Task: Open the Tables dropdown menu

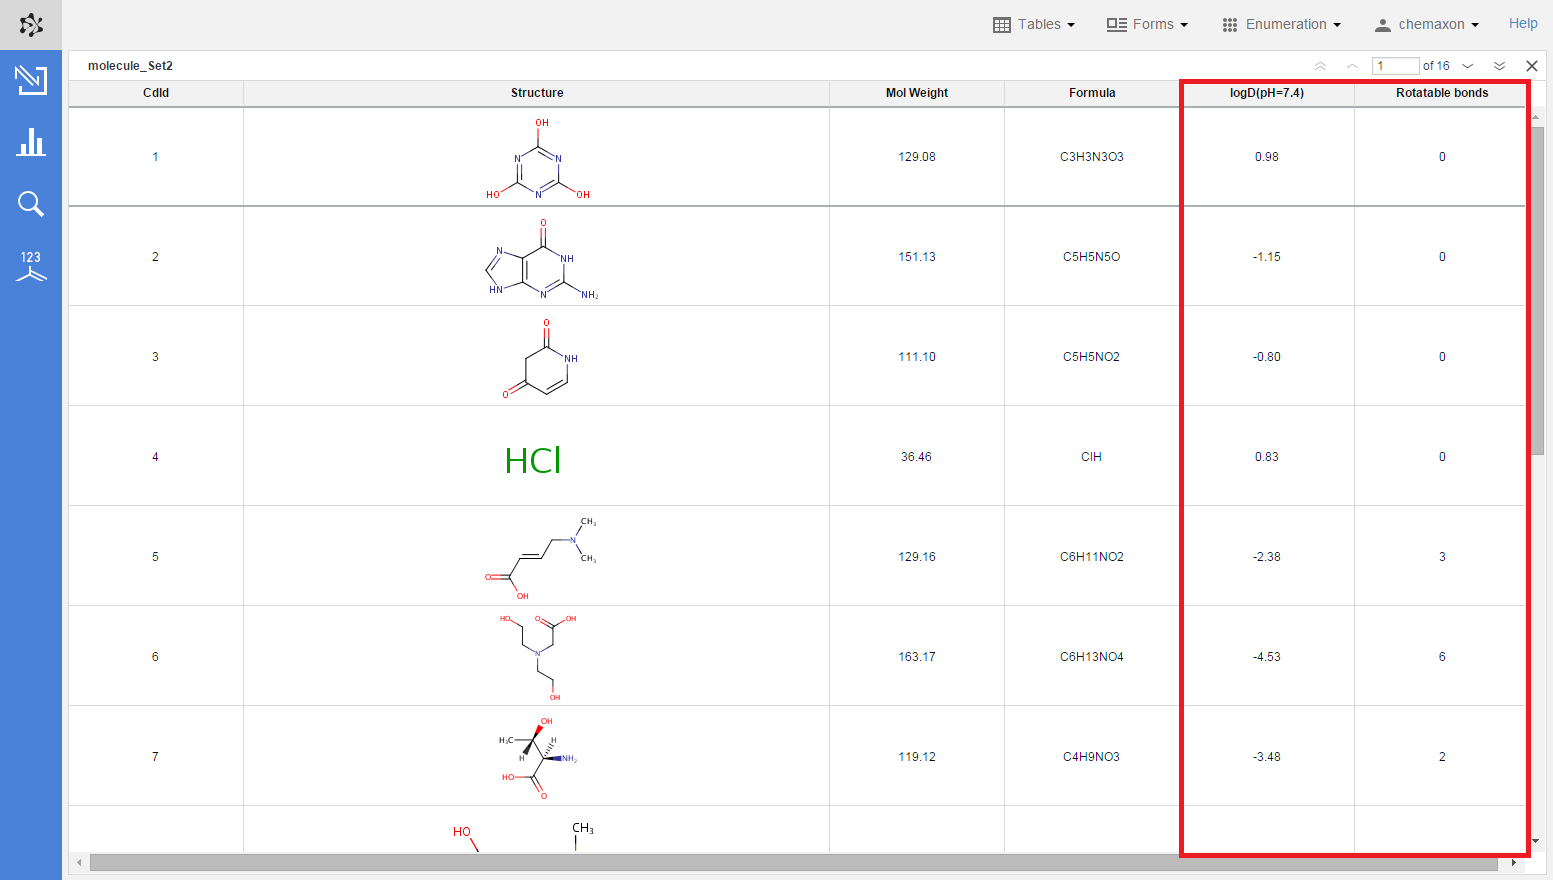Action: [x=1034, y=24]
